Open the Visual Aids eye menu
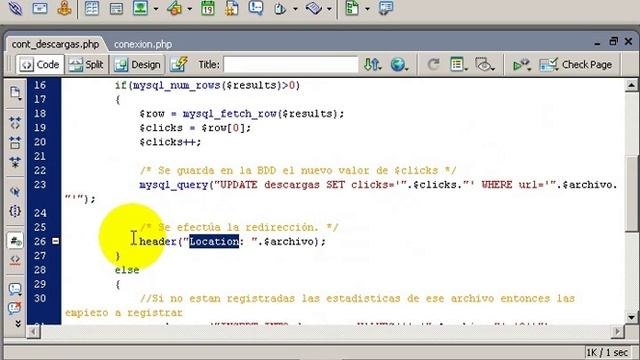 point(484,64)
